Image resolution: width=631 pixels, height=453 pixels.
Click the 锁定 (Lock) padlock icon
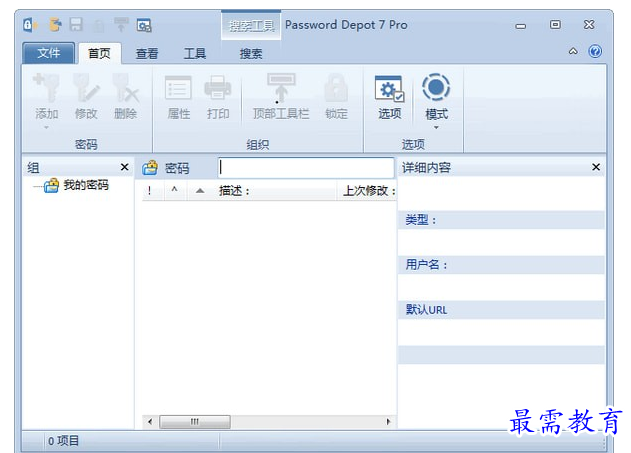point(336,87)
